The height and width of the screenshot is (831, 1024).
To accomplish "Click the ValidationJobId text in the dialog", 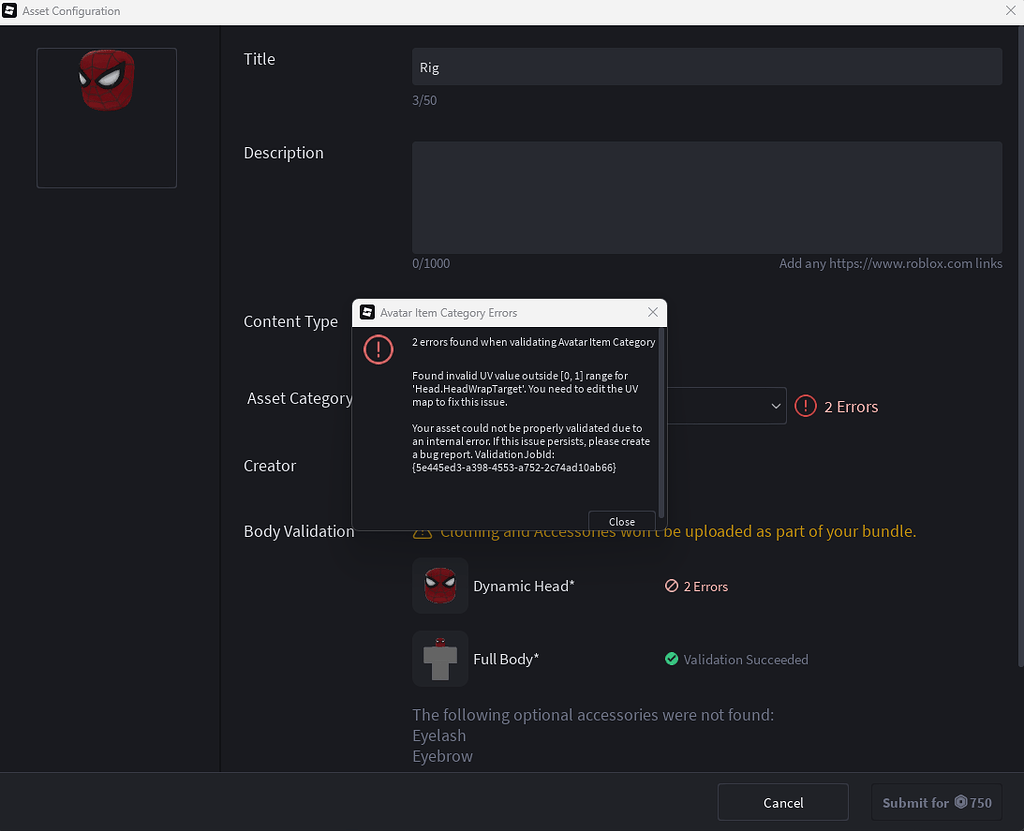I will pyautogui.click(x=514, y=461).
